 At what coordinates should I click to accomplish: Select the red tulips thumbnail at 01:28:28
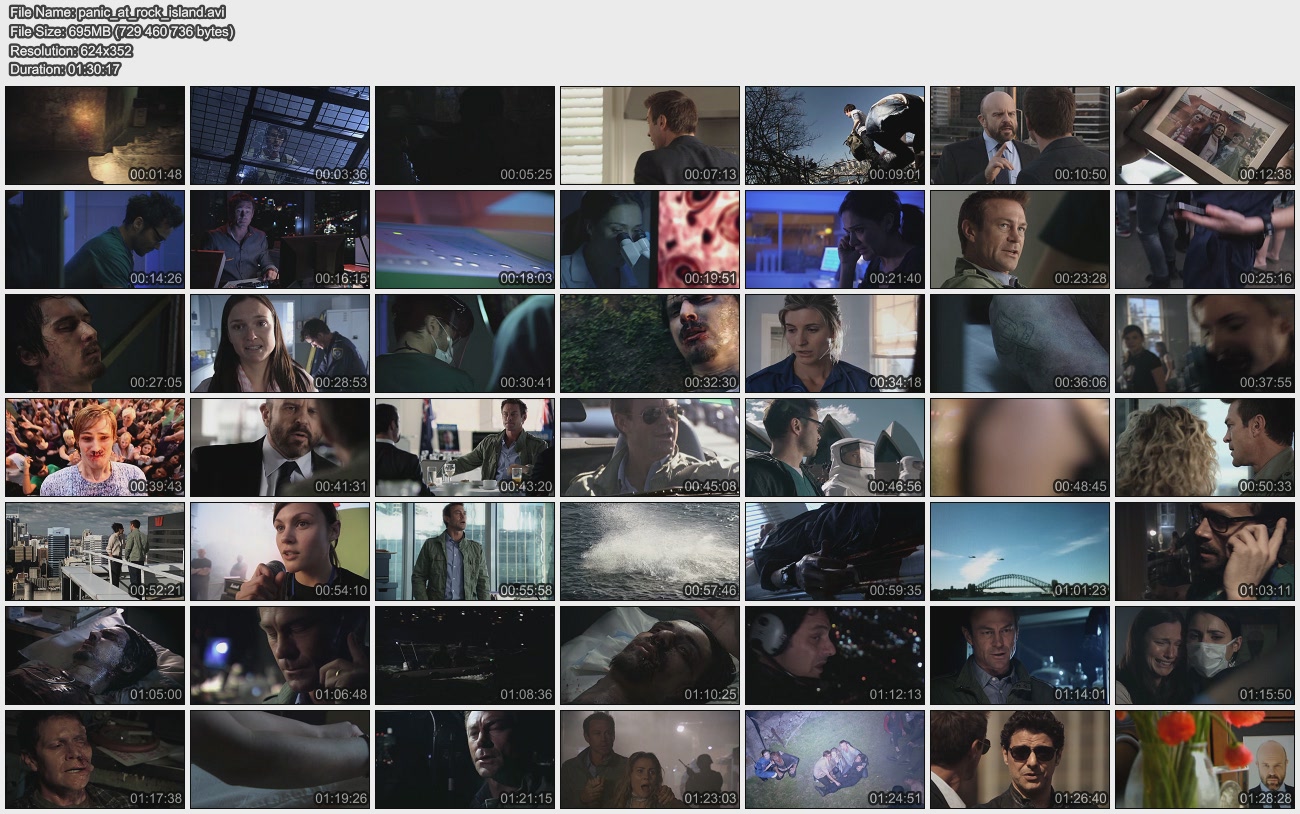[x=1205, y=759]
